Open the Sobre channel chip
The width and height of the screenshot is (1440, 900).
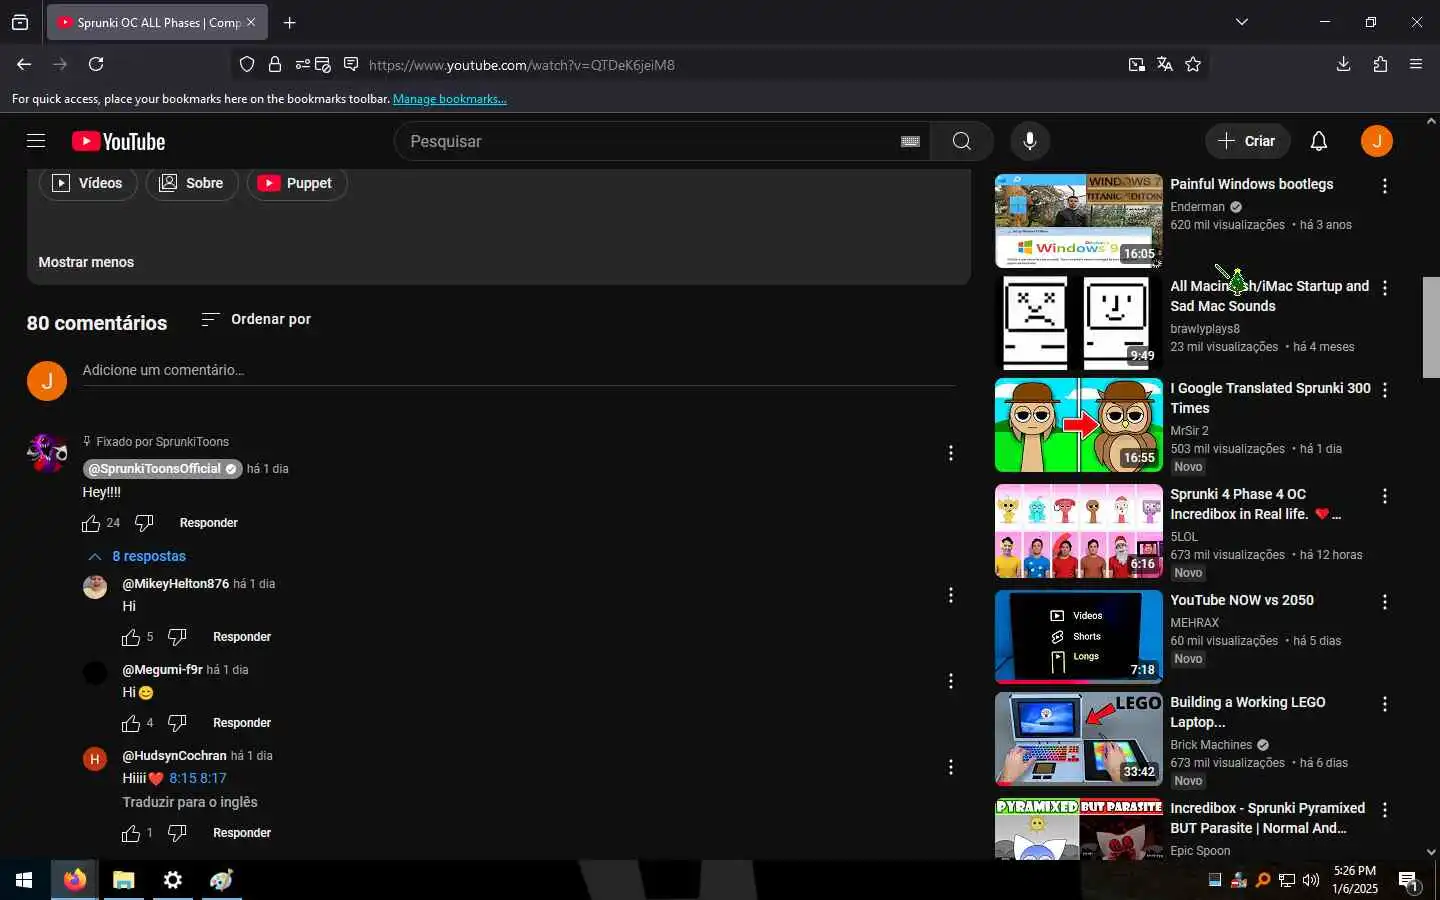tap(192, 183)
